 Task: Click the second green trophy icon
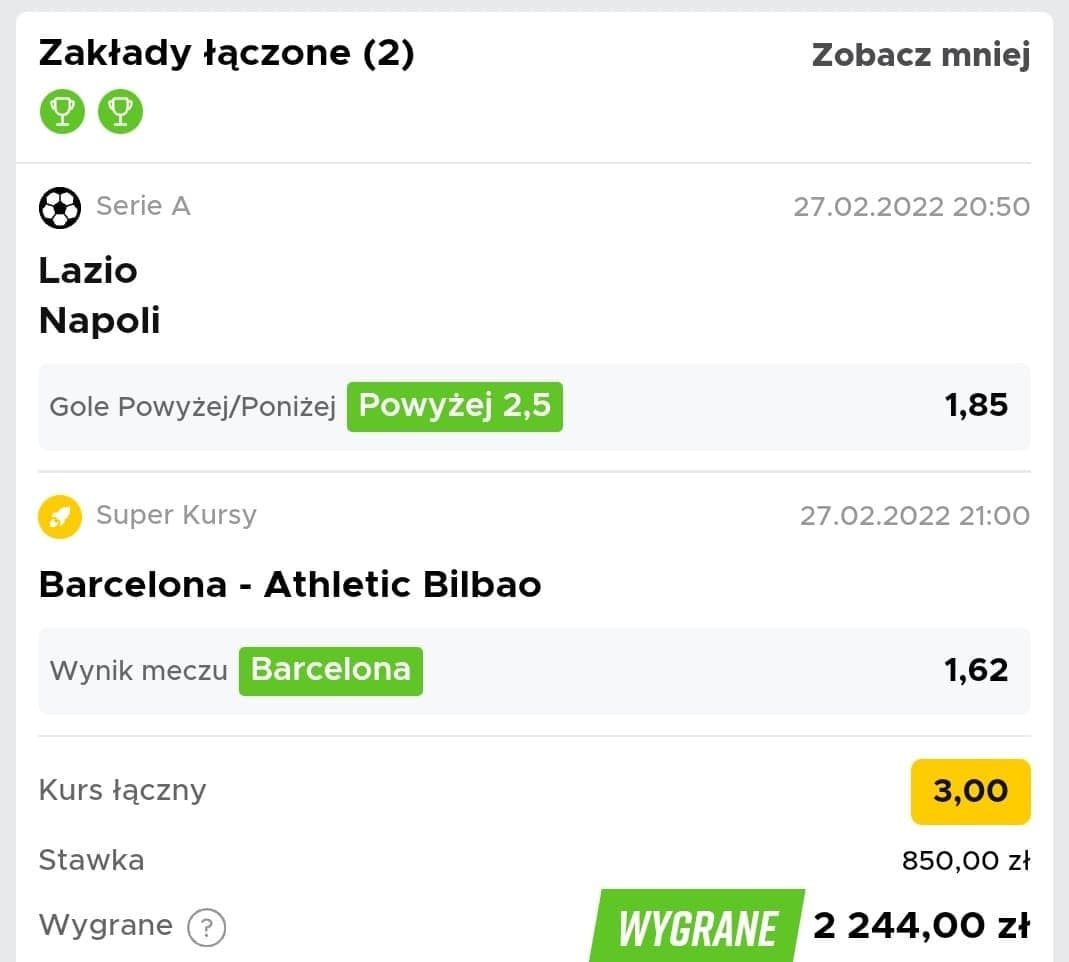(120, 111)
